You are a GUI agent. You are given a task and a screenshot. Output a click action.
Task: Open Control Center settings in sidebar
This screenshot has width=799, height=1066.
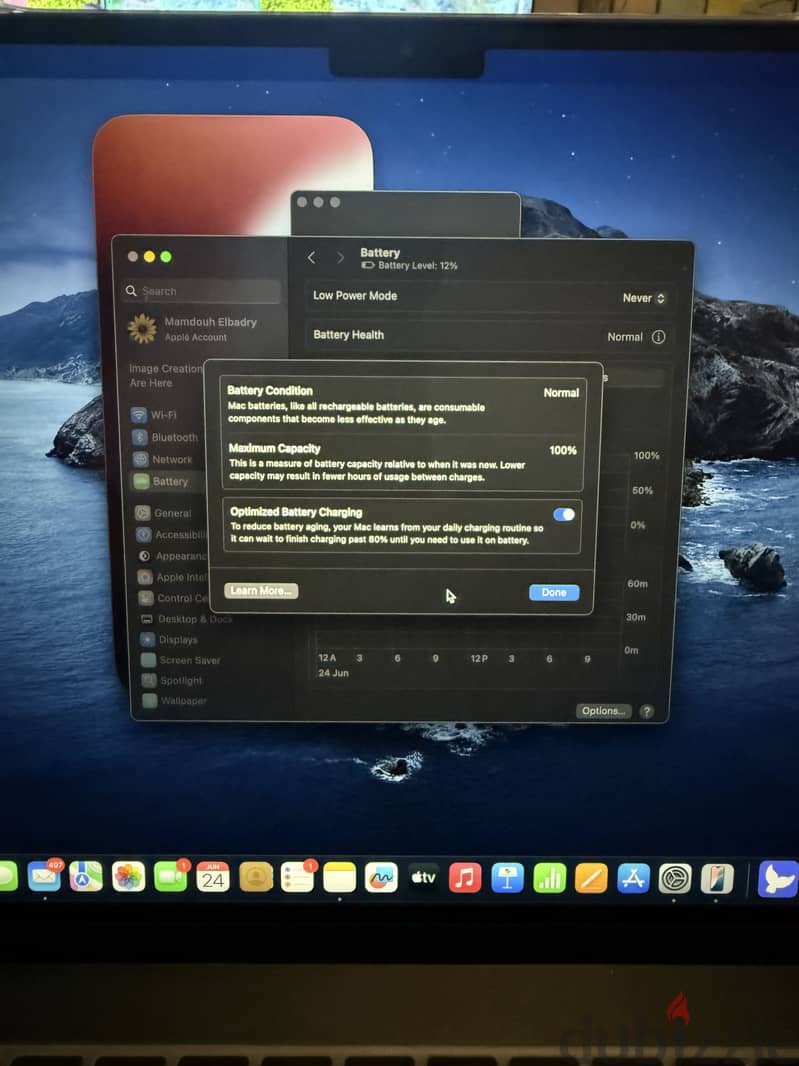click(174, 598)
